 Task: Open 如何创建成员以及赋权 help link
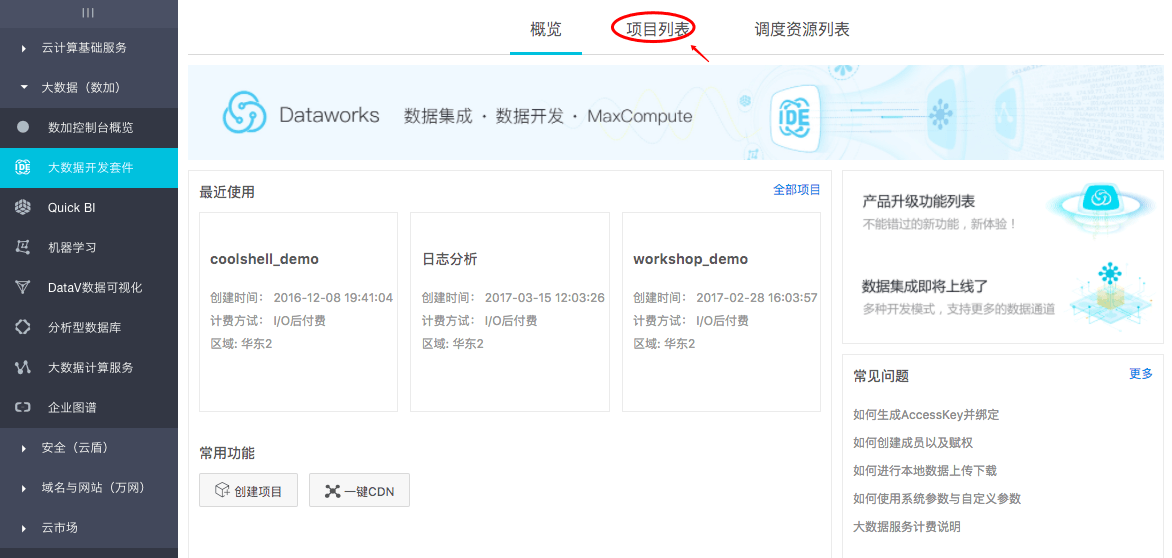pyautogui.click(x=913, y=443)
